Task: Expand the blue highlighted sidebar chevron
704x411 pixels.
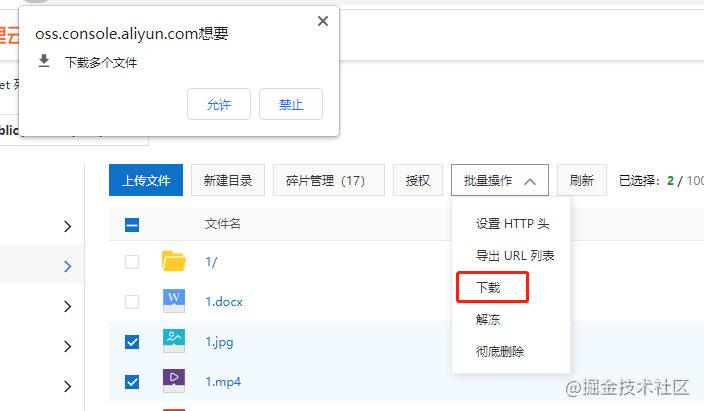Action: (68, 266)
